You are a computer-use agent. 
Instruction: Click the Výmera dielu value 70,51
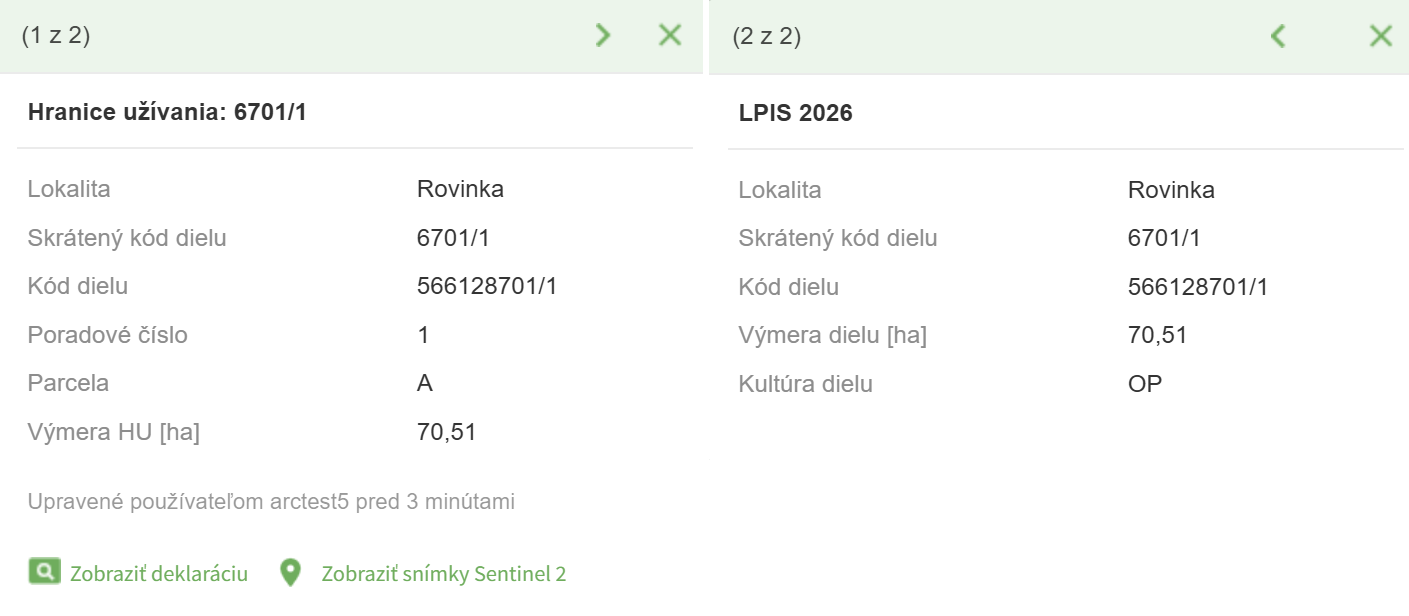1157,335
